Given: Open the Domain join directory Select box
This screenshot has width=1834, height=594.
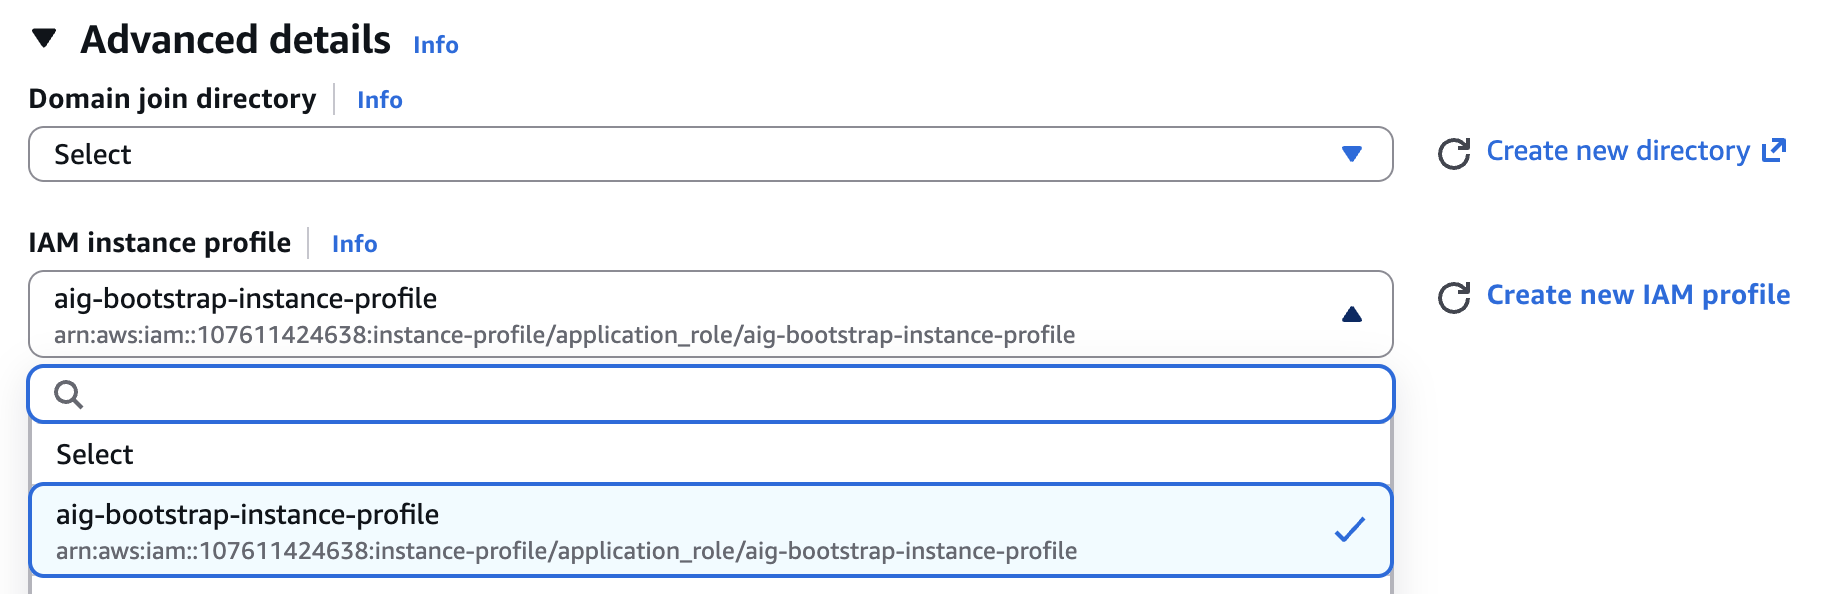Looking at the screenshot, I should click(711, 154).
